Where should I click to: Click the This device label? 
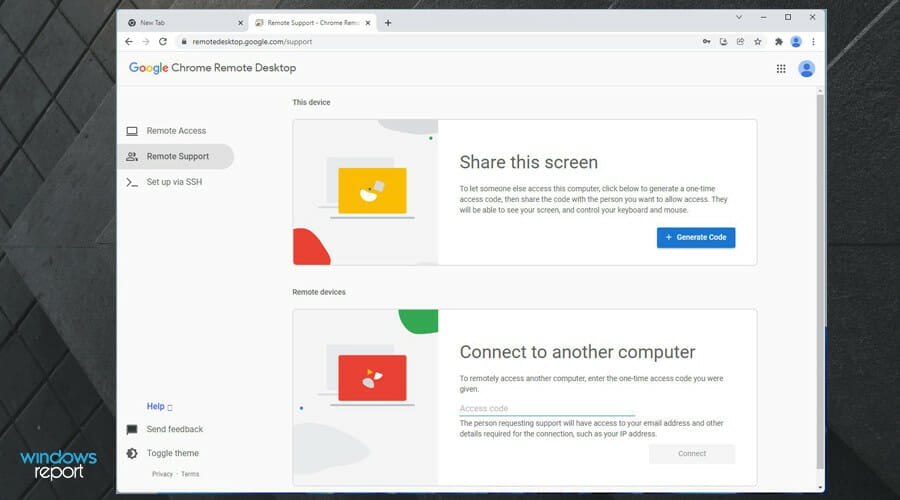pos(311,102)
